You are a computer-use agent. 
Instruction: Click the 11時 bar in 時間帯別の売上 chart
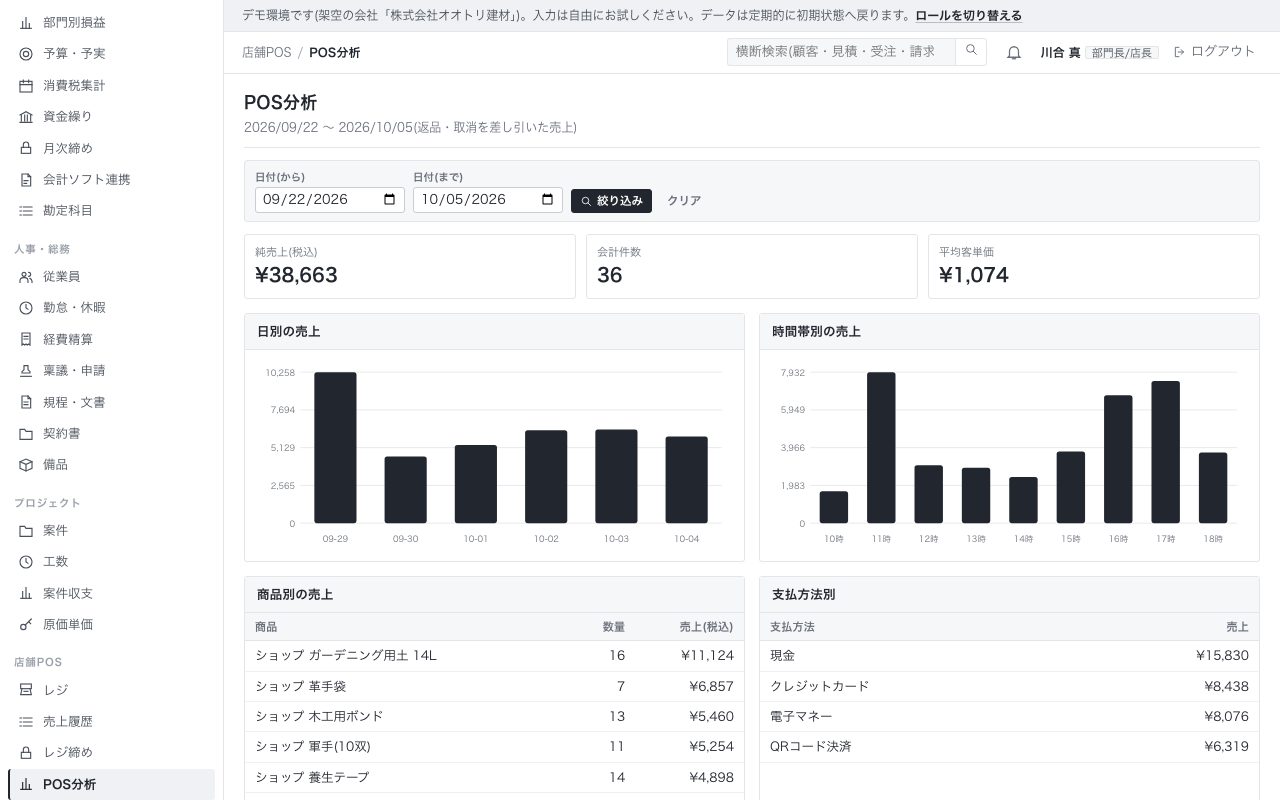881,448
